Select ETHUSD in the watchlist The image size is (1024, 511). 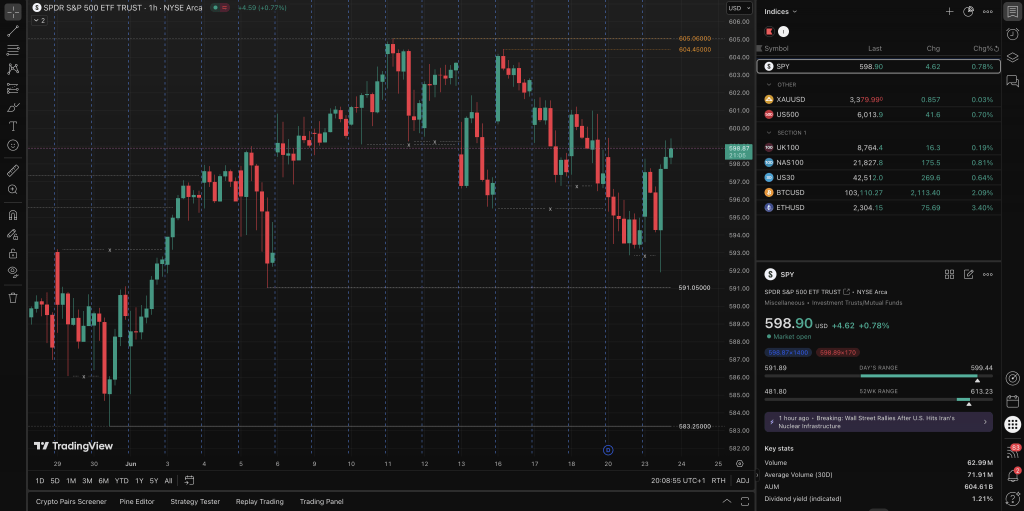pos(878,207)
